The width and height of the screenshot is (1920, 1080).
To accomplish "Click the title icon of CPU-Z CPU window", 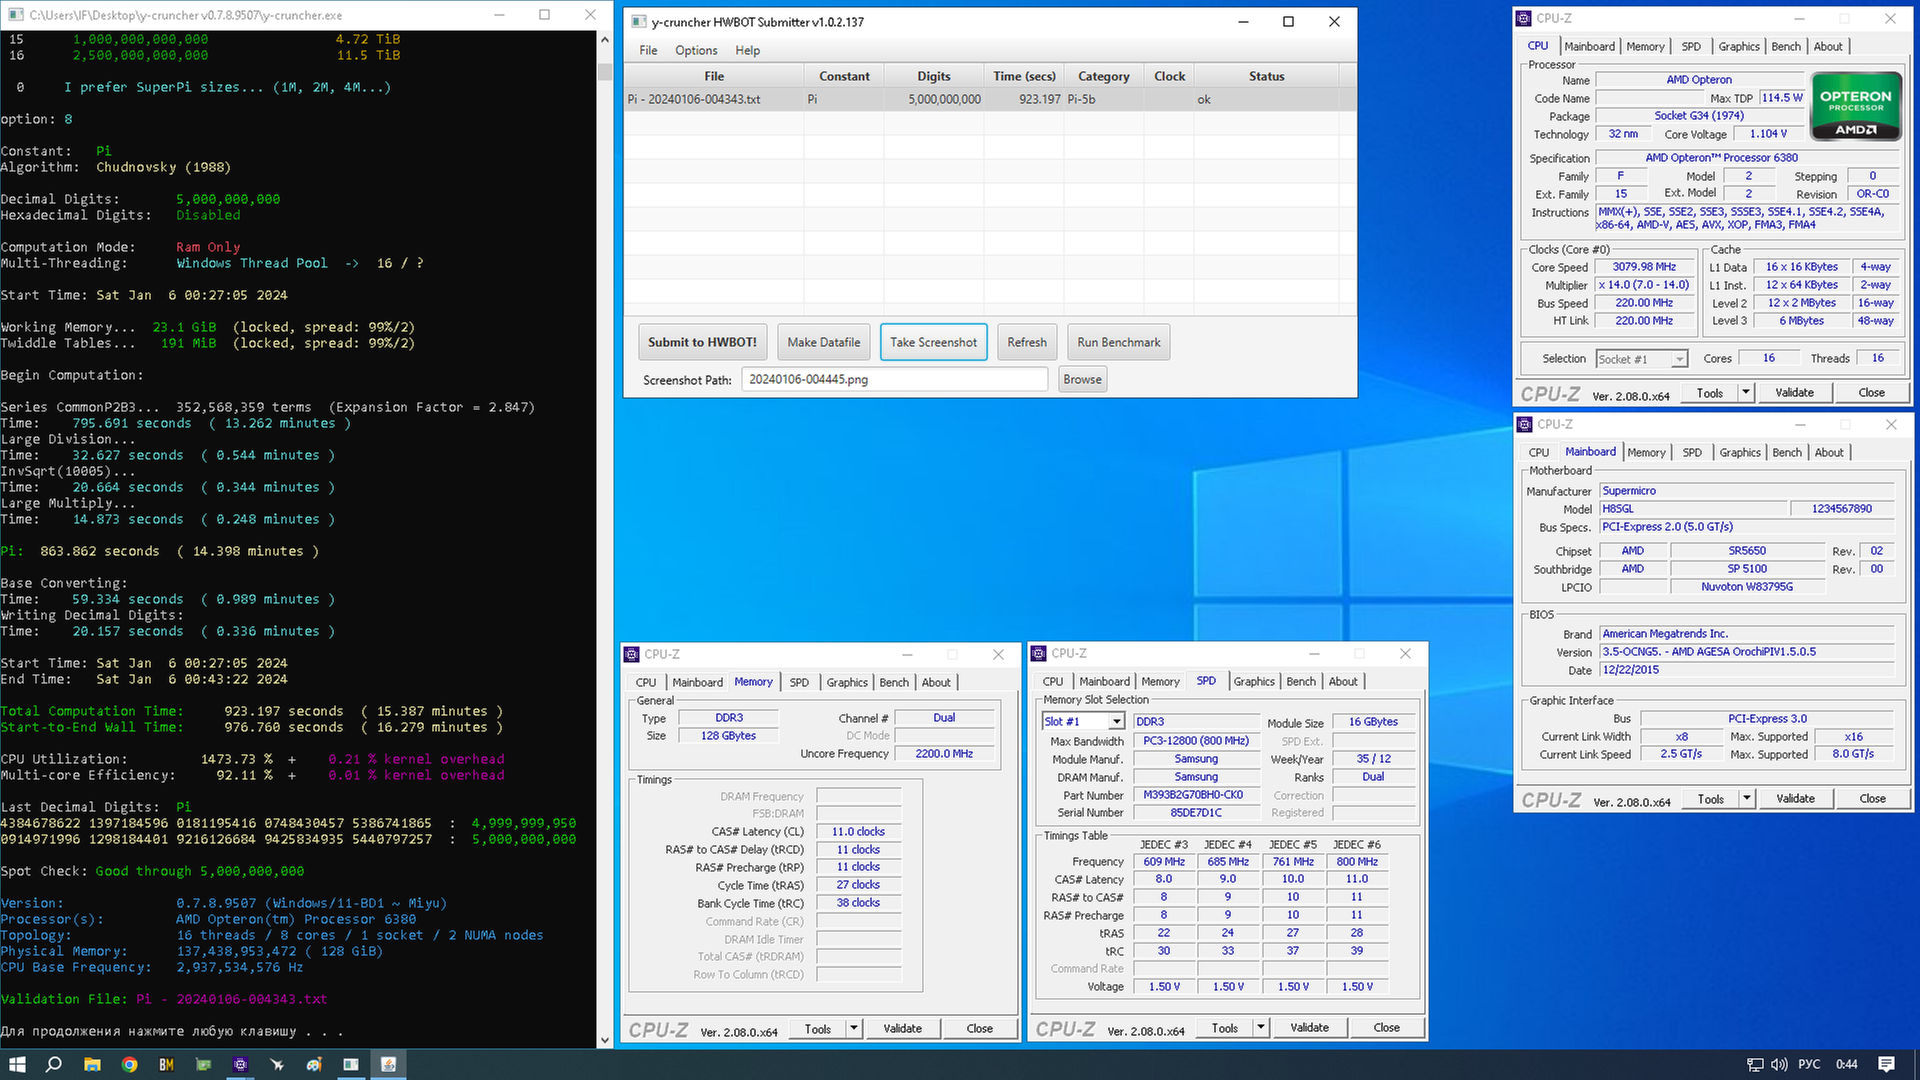I will (x=1523, y=18).
